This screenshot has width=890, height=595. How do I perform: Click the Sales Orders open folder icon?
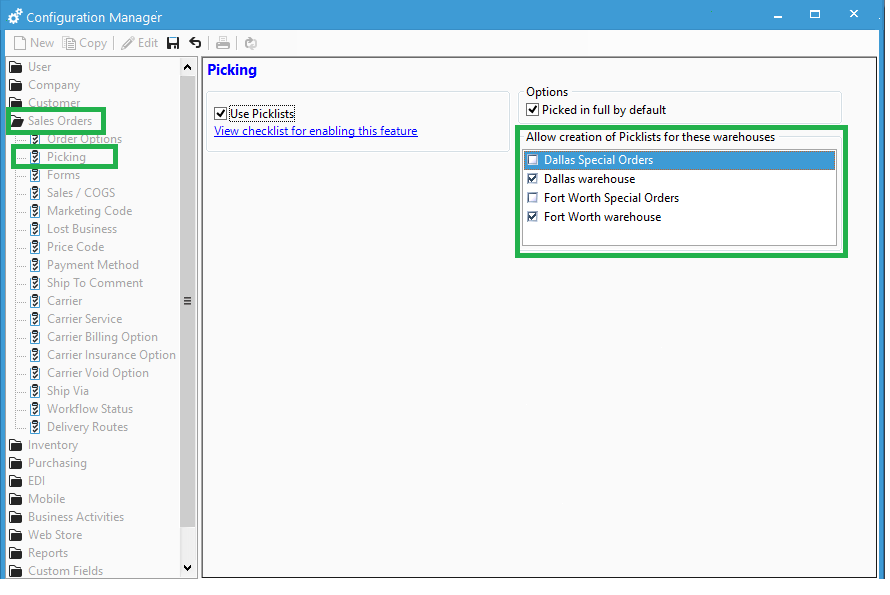pyautogui.click(x=17, y=121)
